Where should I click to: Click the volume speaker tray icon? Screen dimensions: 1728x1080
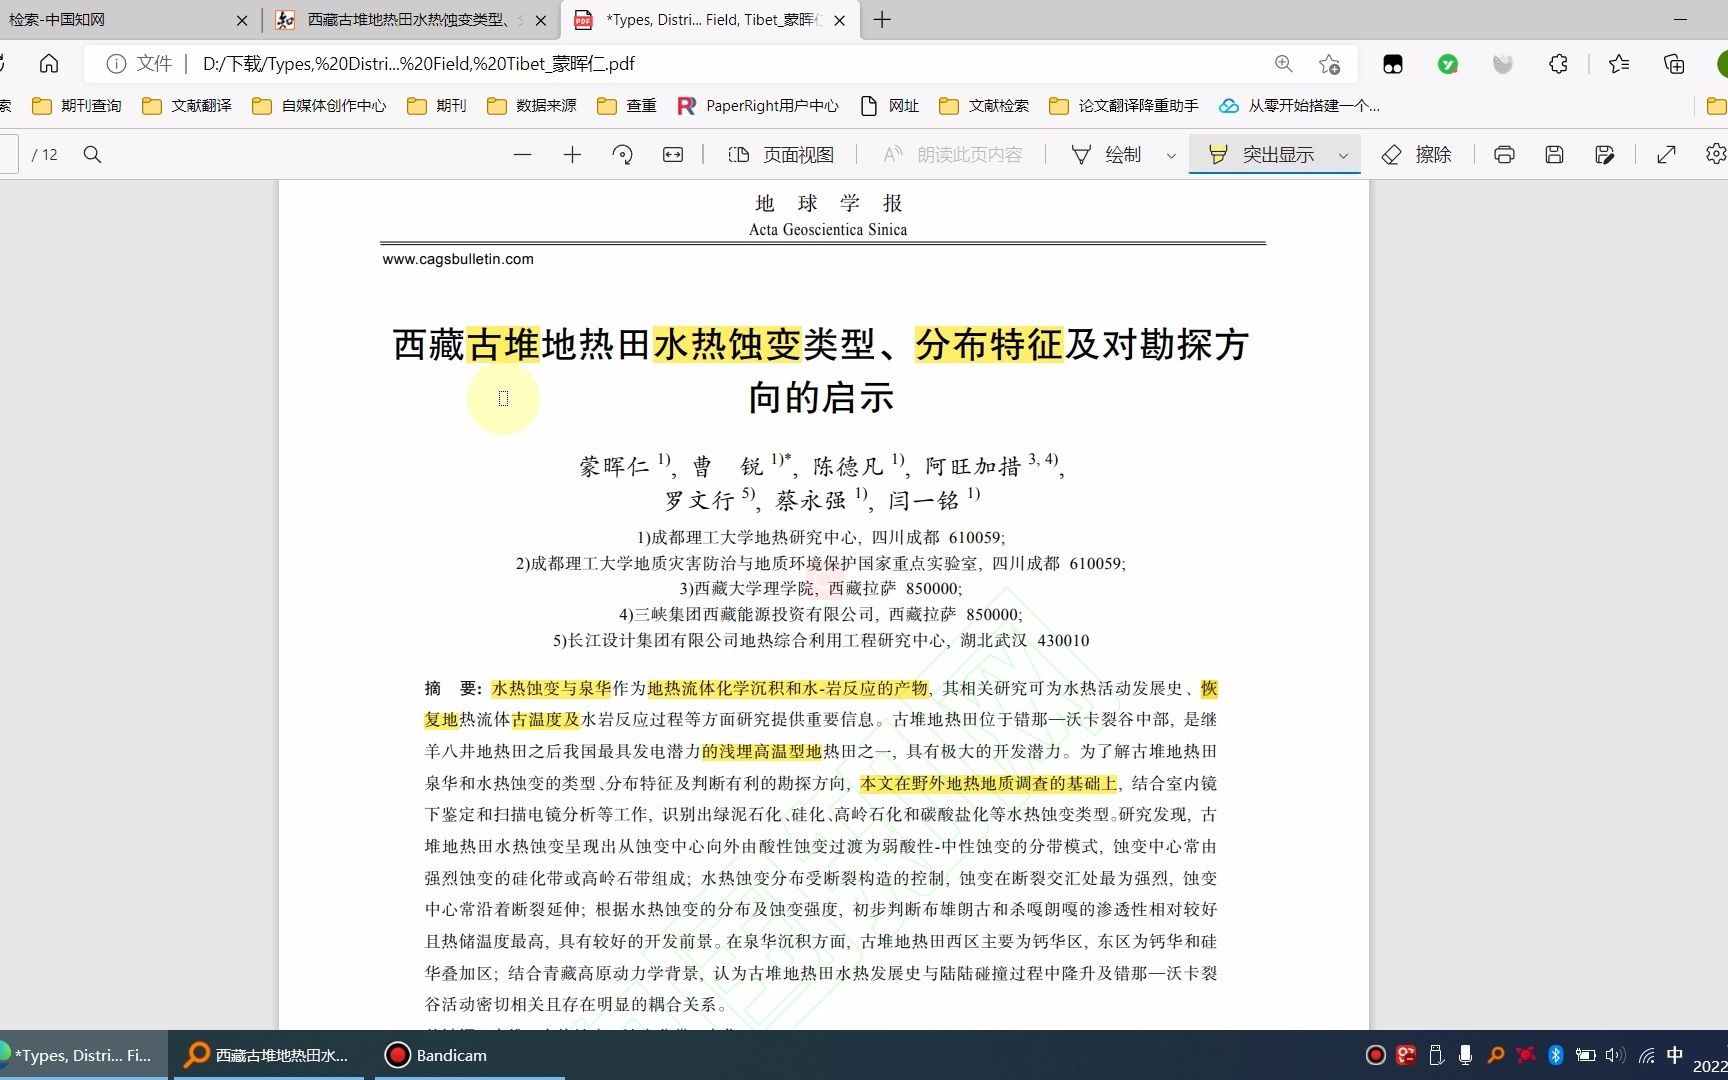(1615, 1055)
